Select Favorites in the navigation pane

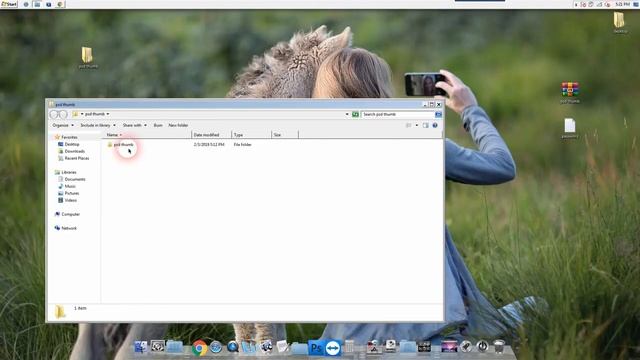tap(66, 137)
